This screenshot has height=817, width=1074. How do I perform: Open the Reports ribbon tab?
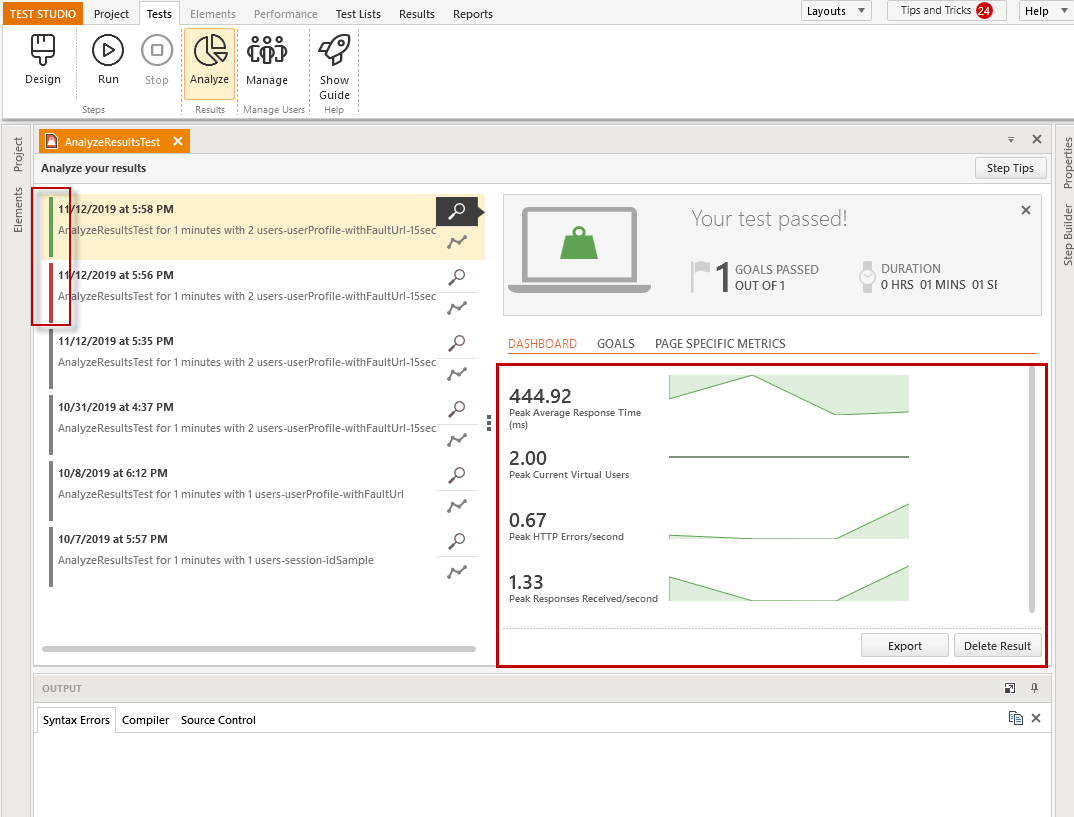coord(473,14)
